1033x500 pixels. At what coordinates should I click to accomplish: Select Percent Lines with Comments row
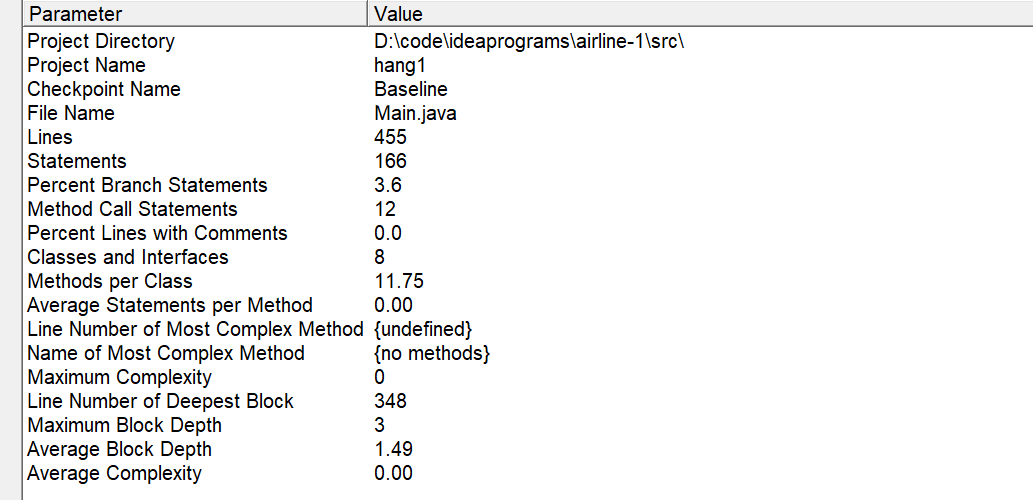[x=528, y=233]
